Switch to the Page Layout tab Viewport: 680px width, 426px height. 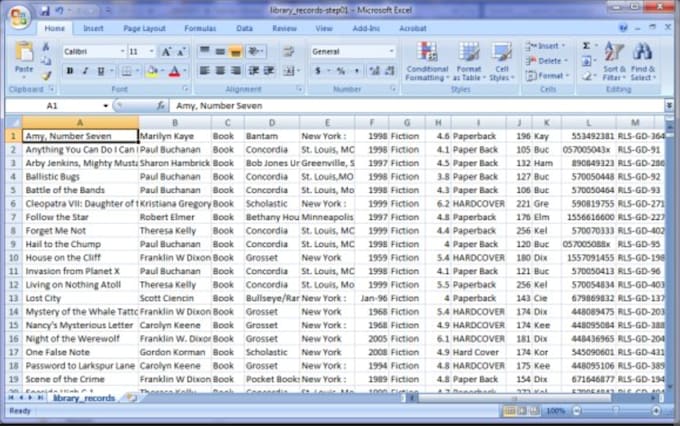pos(144,29)
